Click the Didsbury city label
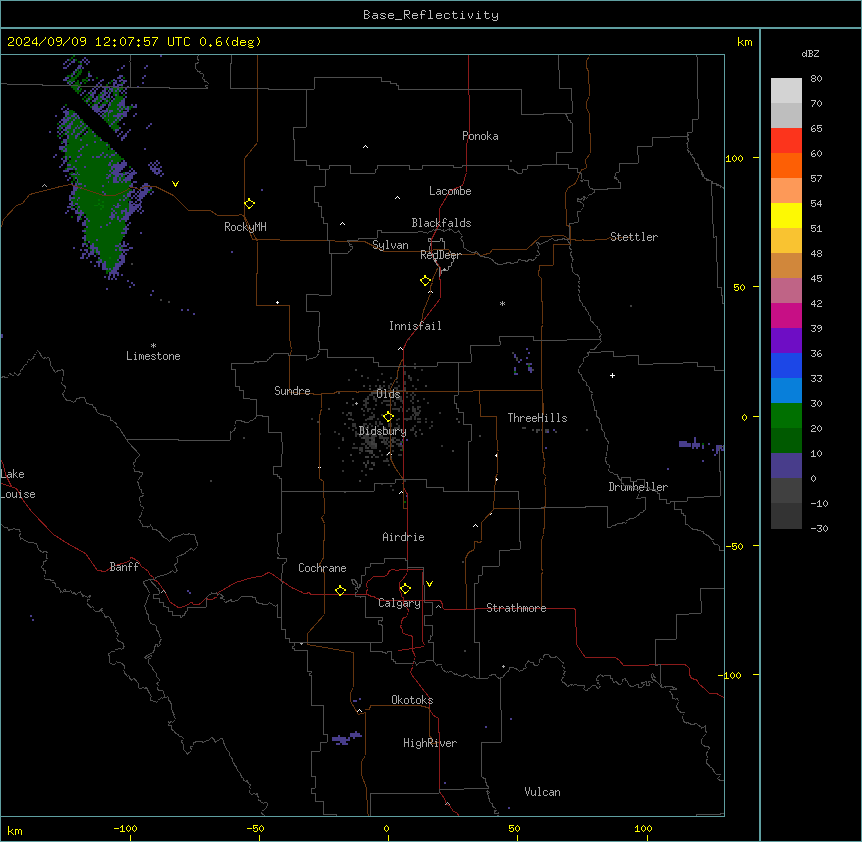The image size is (862, 842). (382, 431)
